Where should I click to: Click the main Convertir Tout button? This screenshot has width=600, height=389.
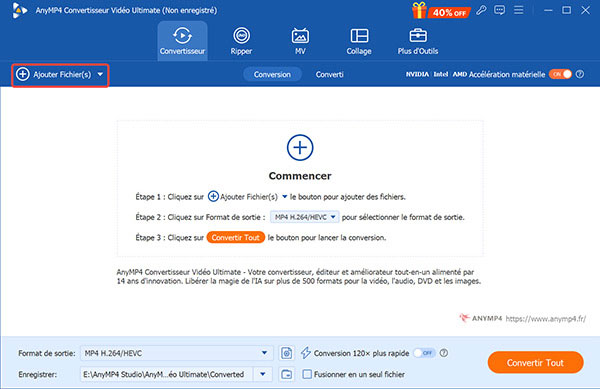tap(535, 362)
